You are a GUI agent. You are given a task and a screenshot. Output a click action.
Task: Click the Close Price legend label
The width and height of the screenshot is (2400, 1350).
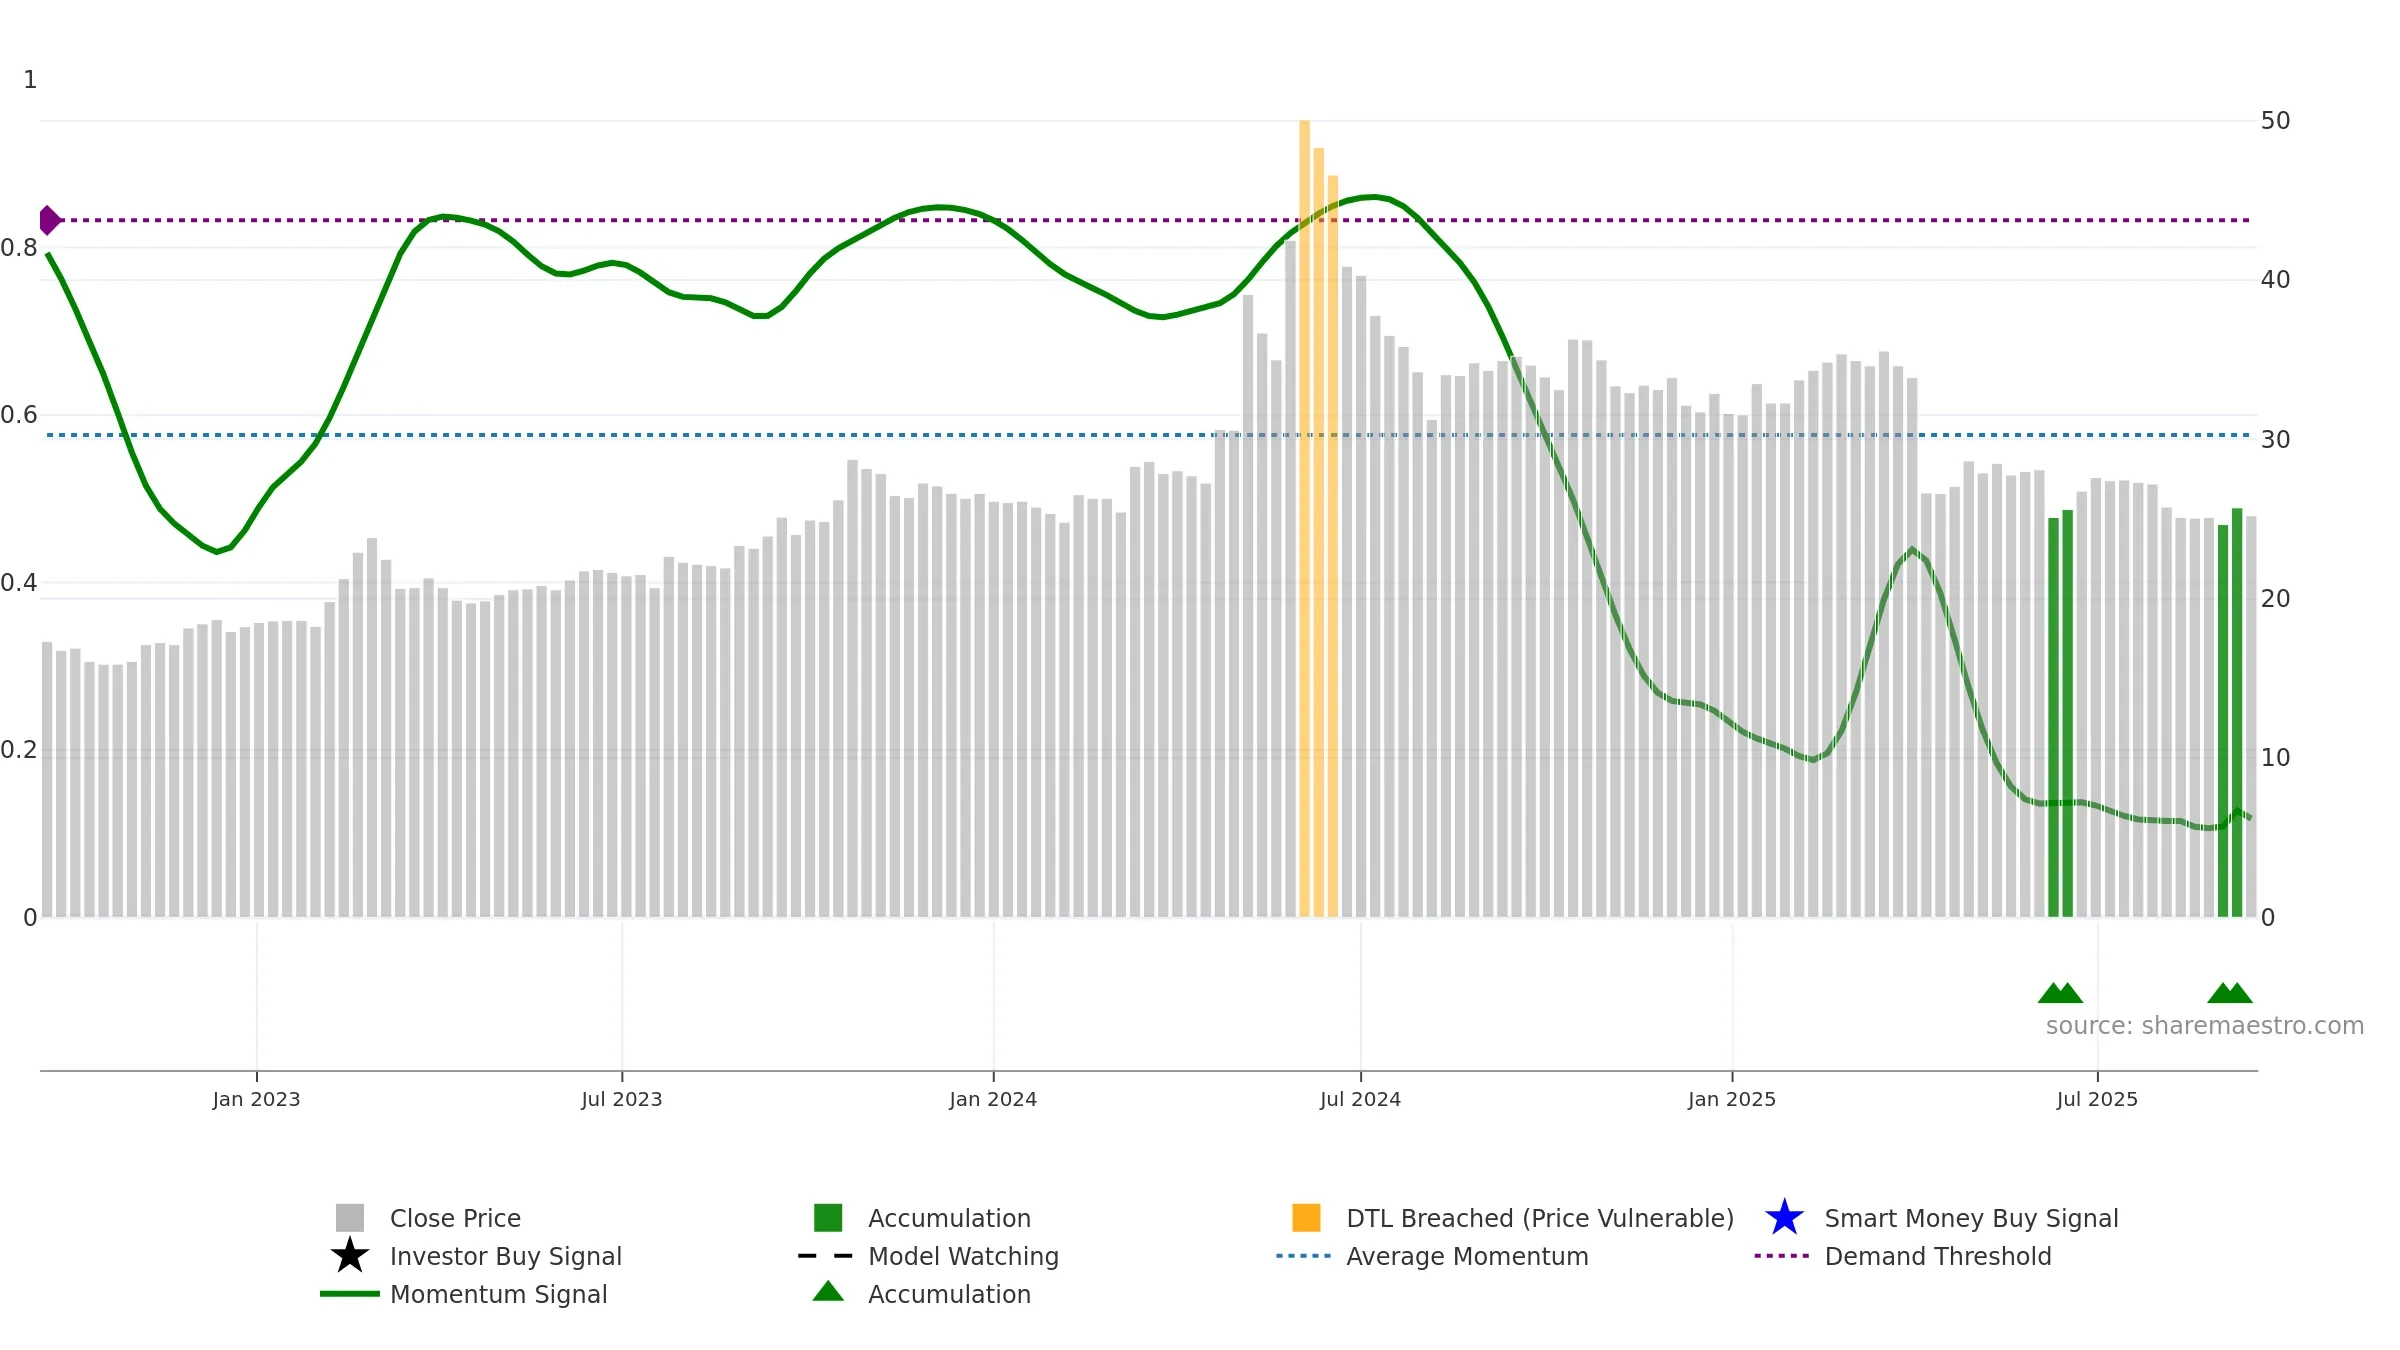[x=455, y=1218]
